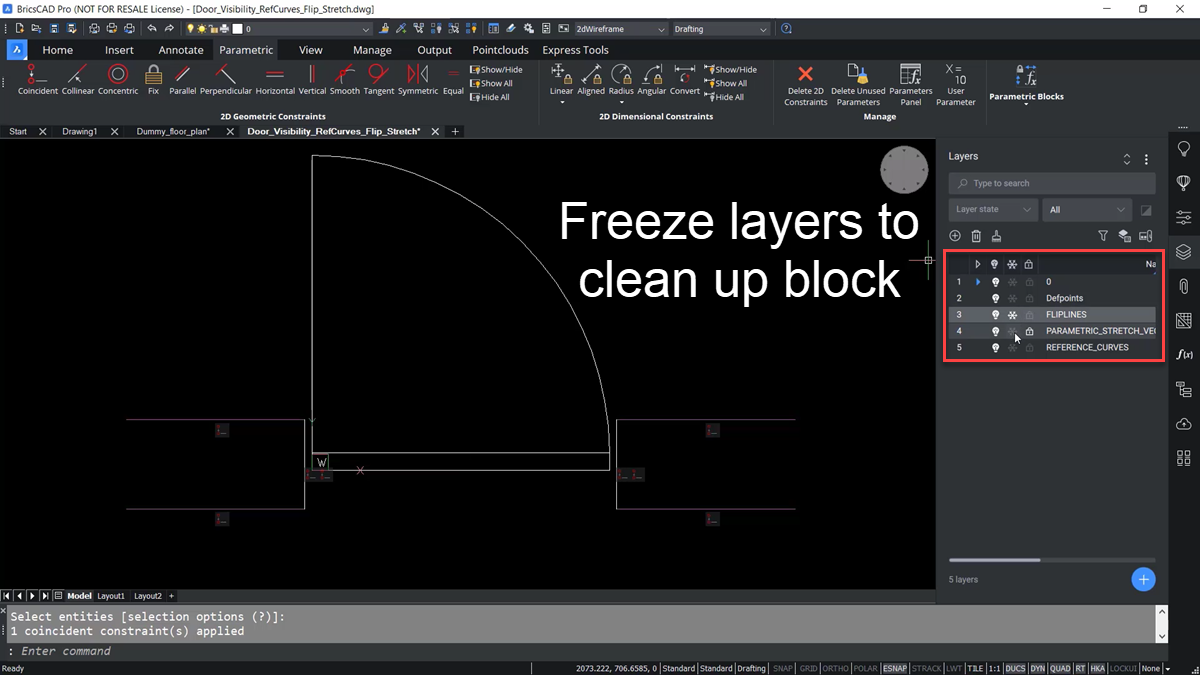Image resolution: width=1200 pixels, height=675 pixels.
Task: Add an Aligned dimensional constraint
Action: 591,79
